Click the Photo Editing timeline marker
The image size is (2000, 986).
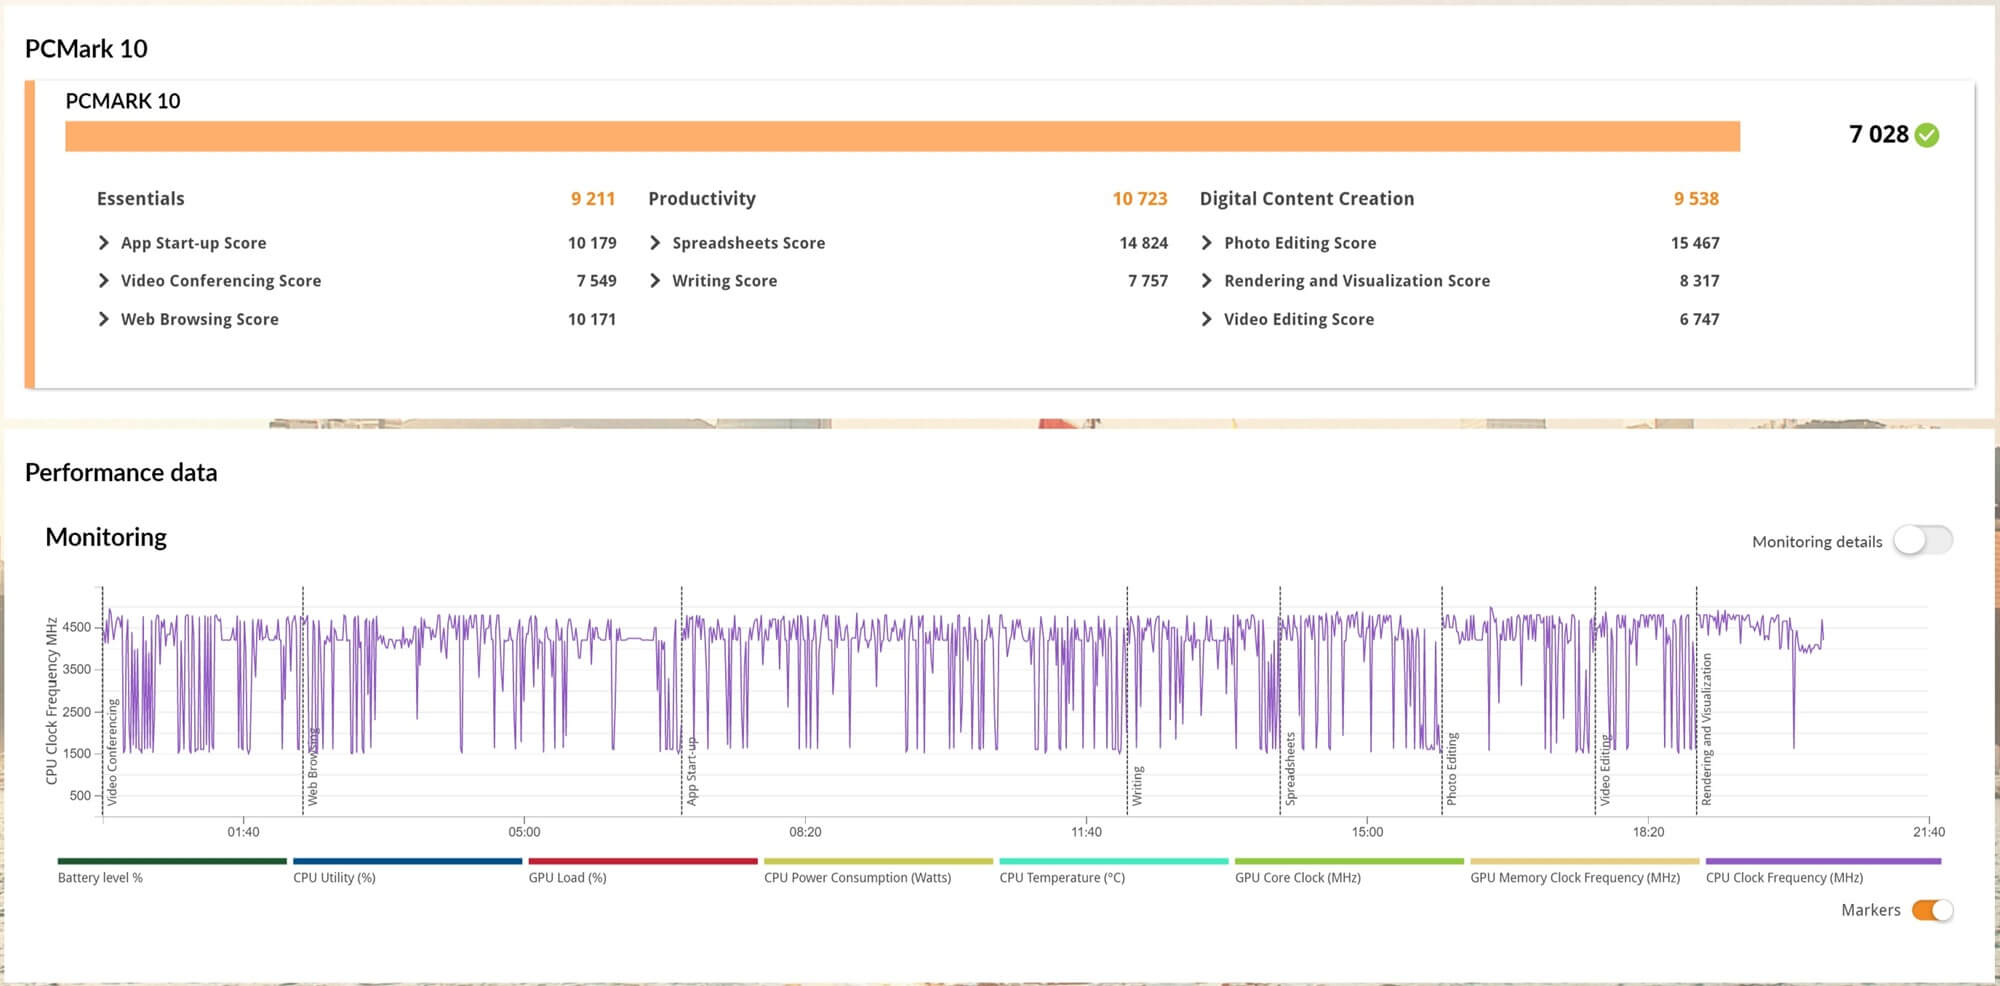1452,769
